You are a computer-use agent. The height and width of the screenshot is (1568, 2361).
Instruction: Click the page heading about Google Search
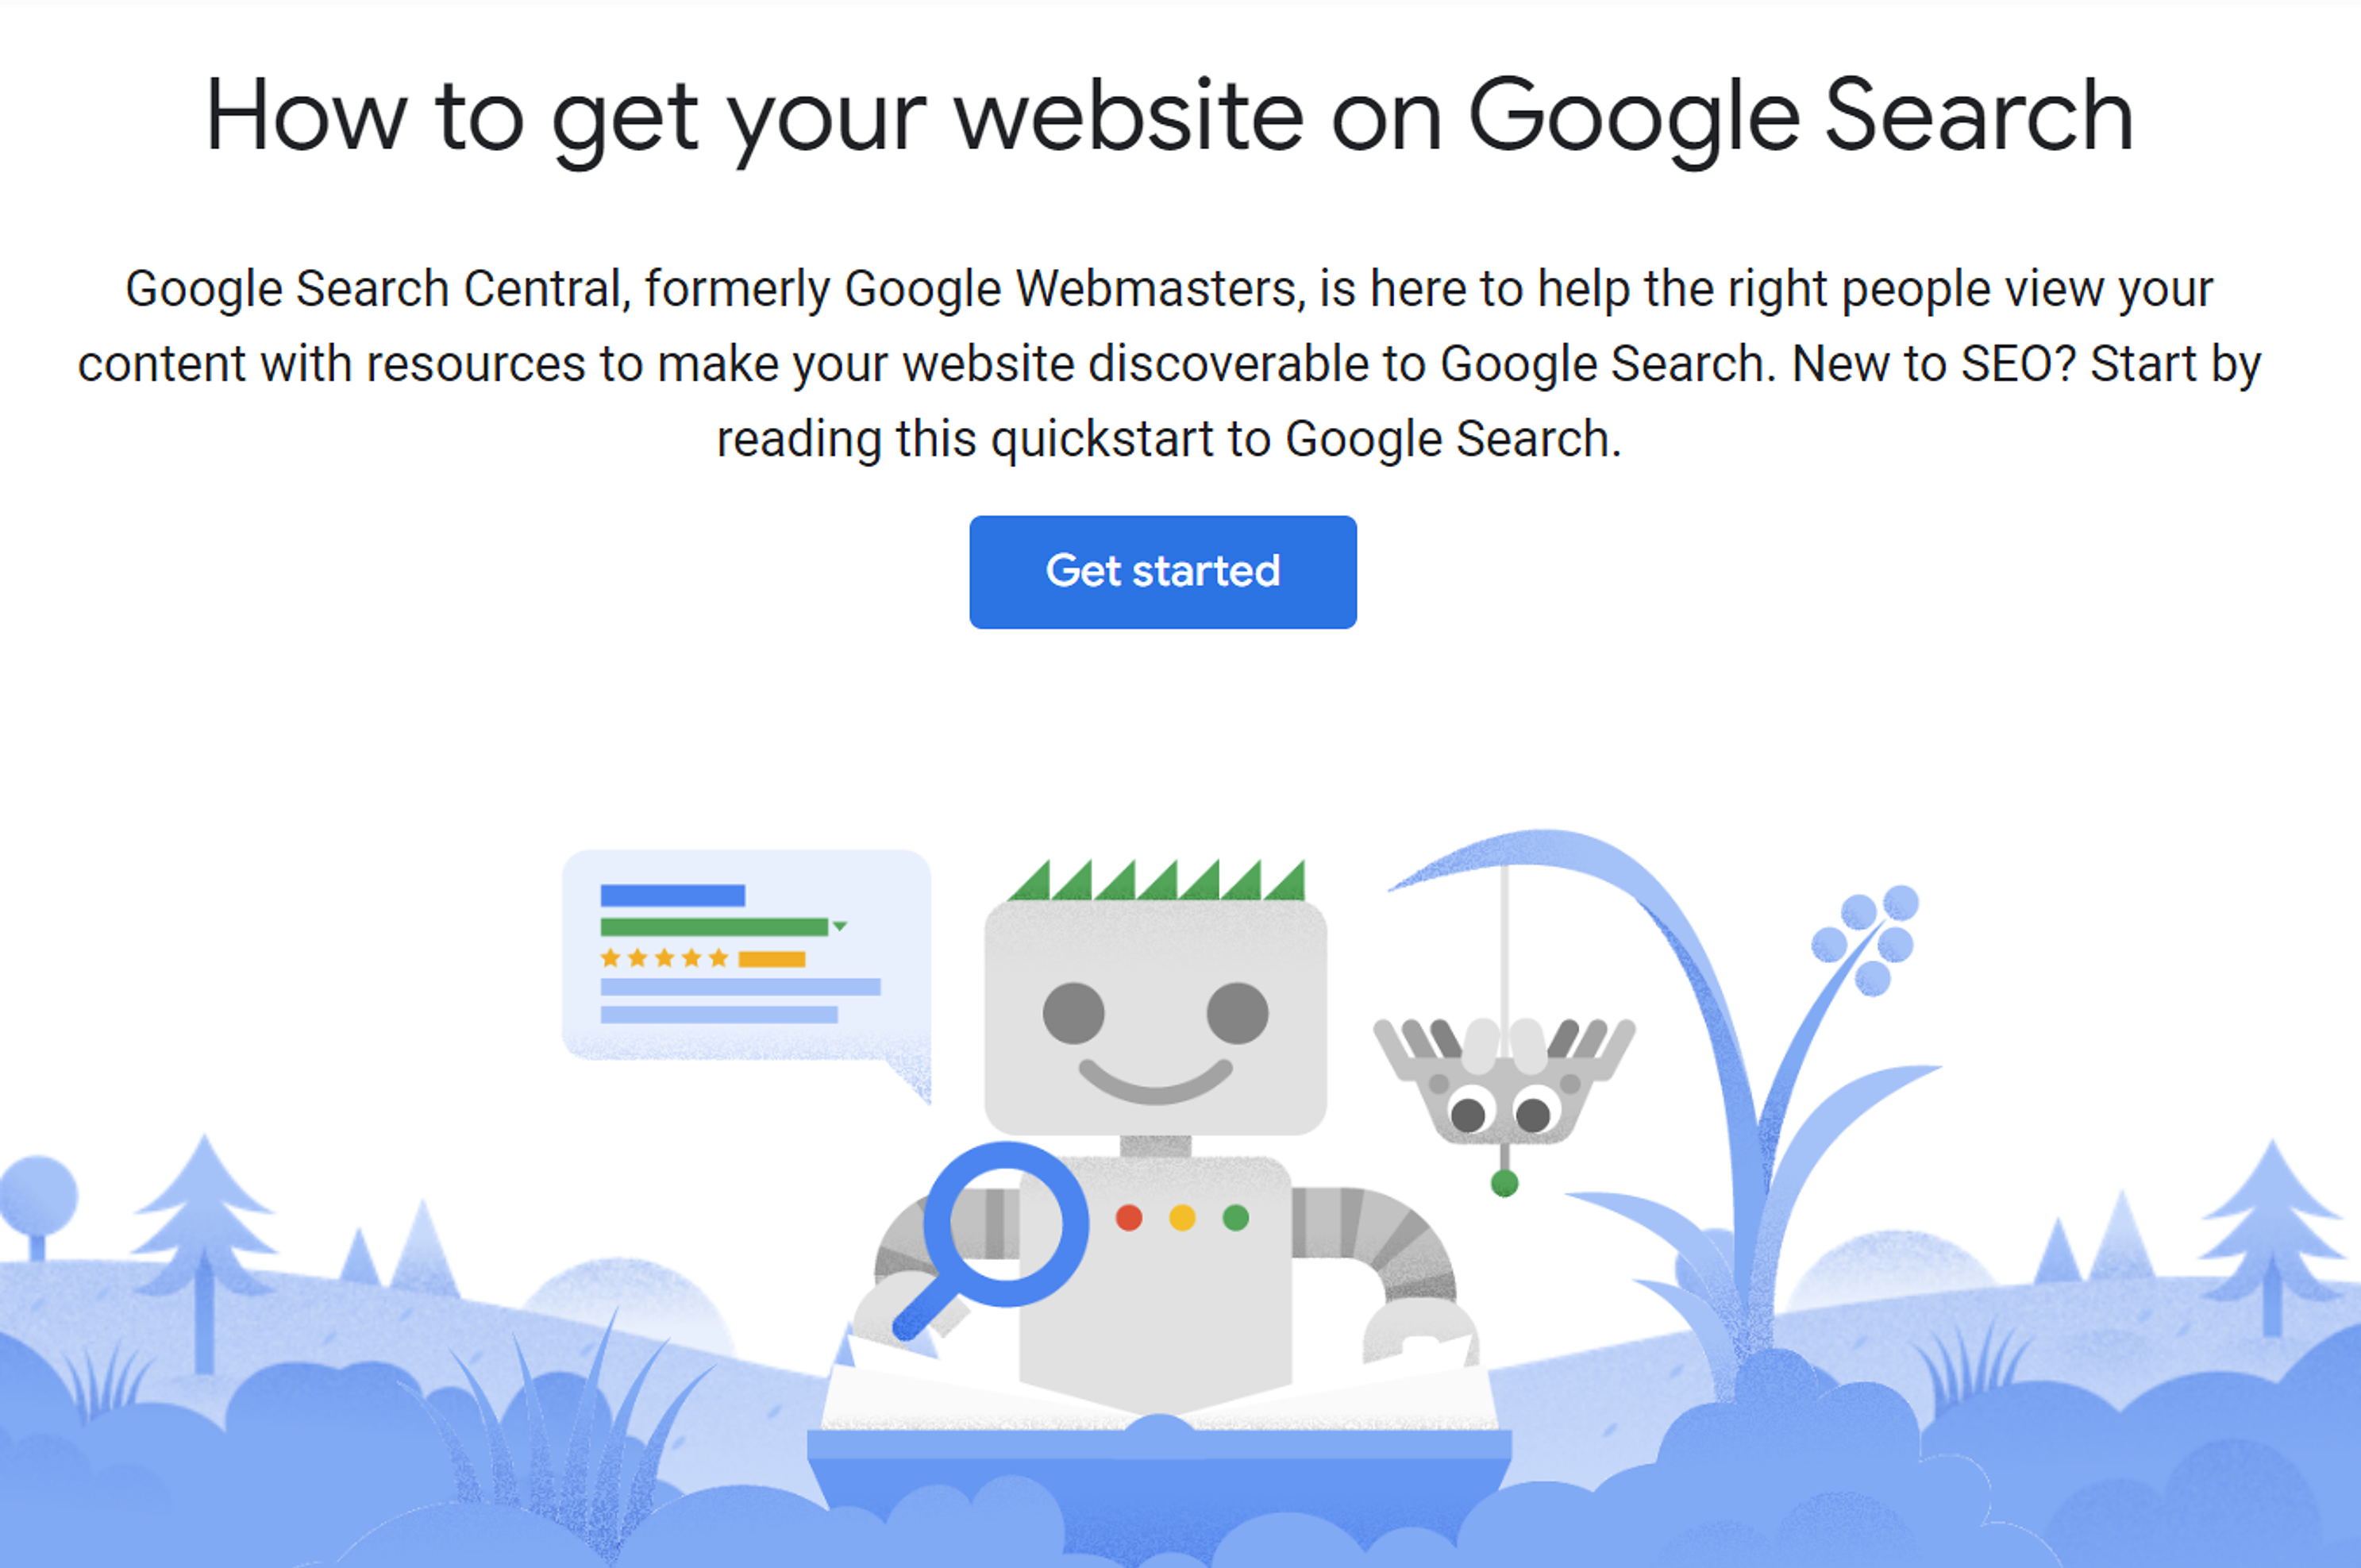coord(1169,118)
